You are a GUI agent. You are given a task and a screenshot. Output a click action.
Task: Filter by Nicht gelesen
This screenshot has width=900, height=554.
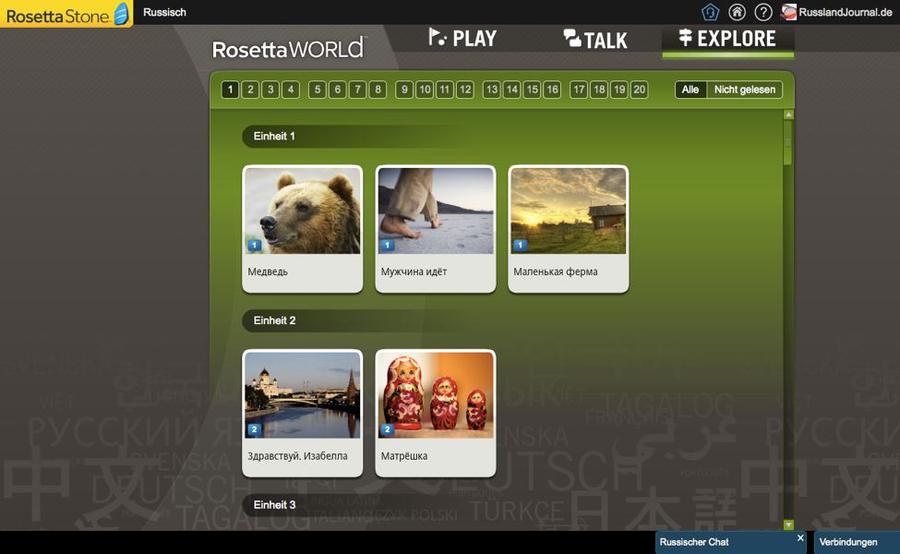[x=744, y=90]
